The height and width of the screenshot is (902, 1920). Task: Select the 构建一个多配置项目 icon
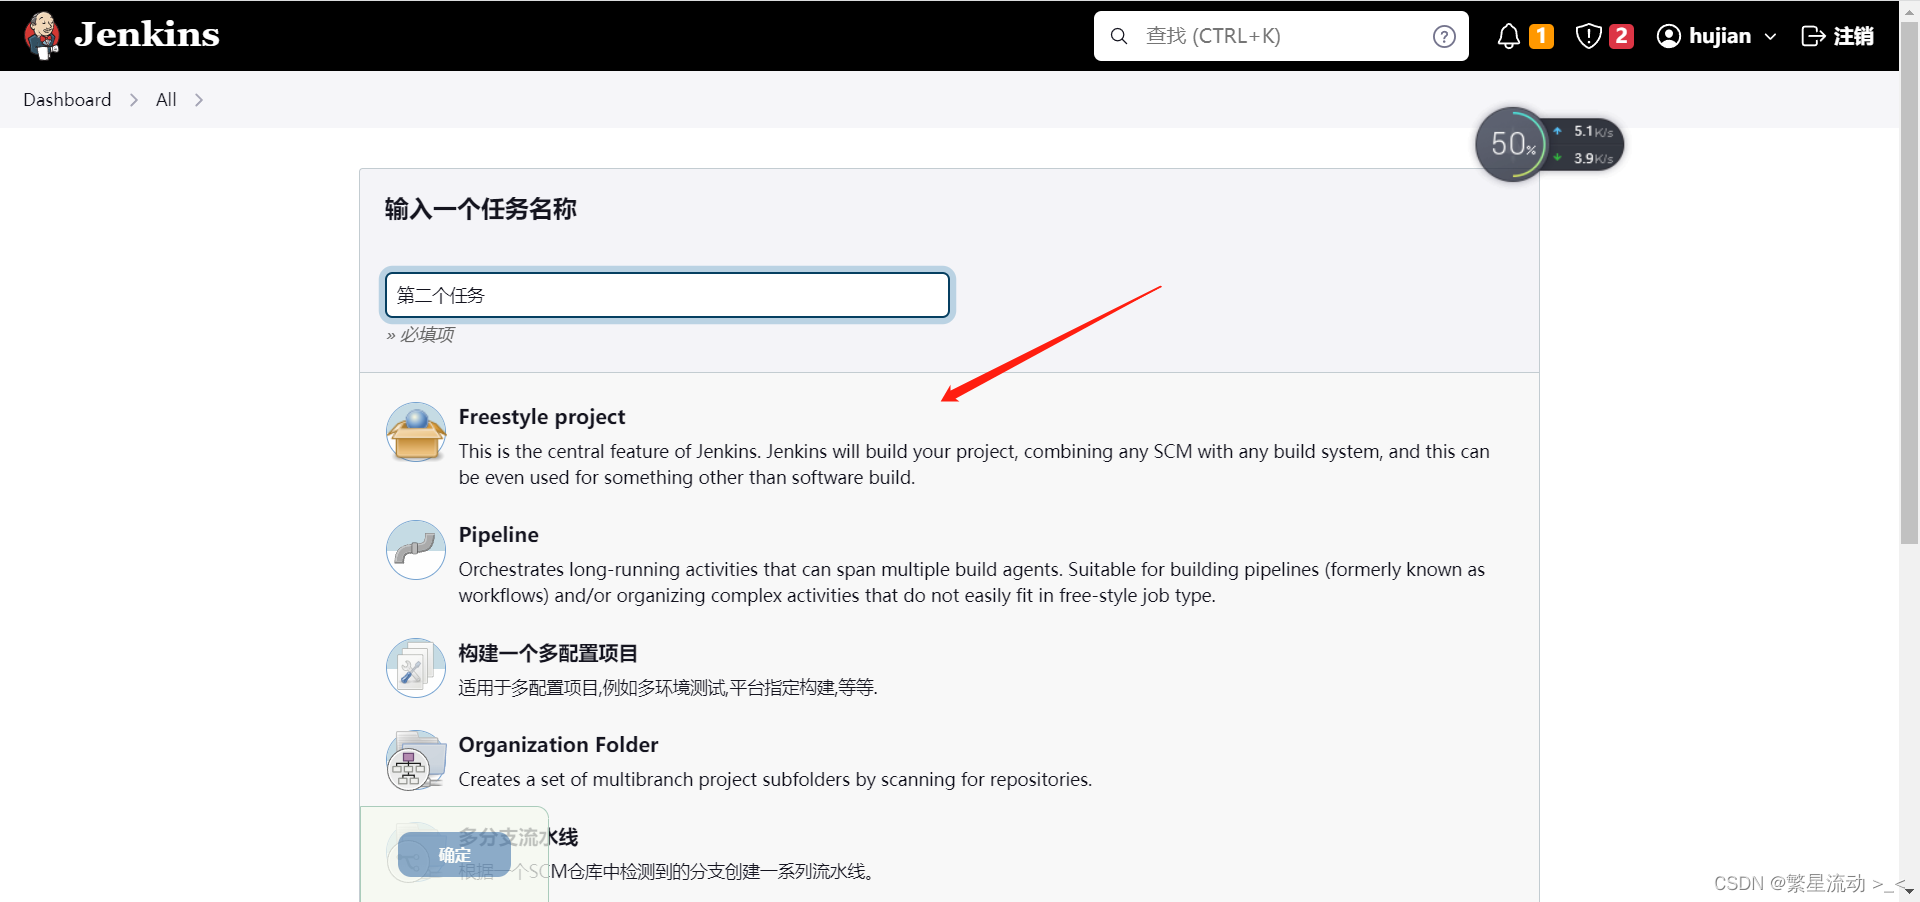(416, 668)
